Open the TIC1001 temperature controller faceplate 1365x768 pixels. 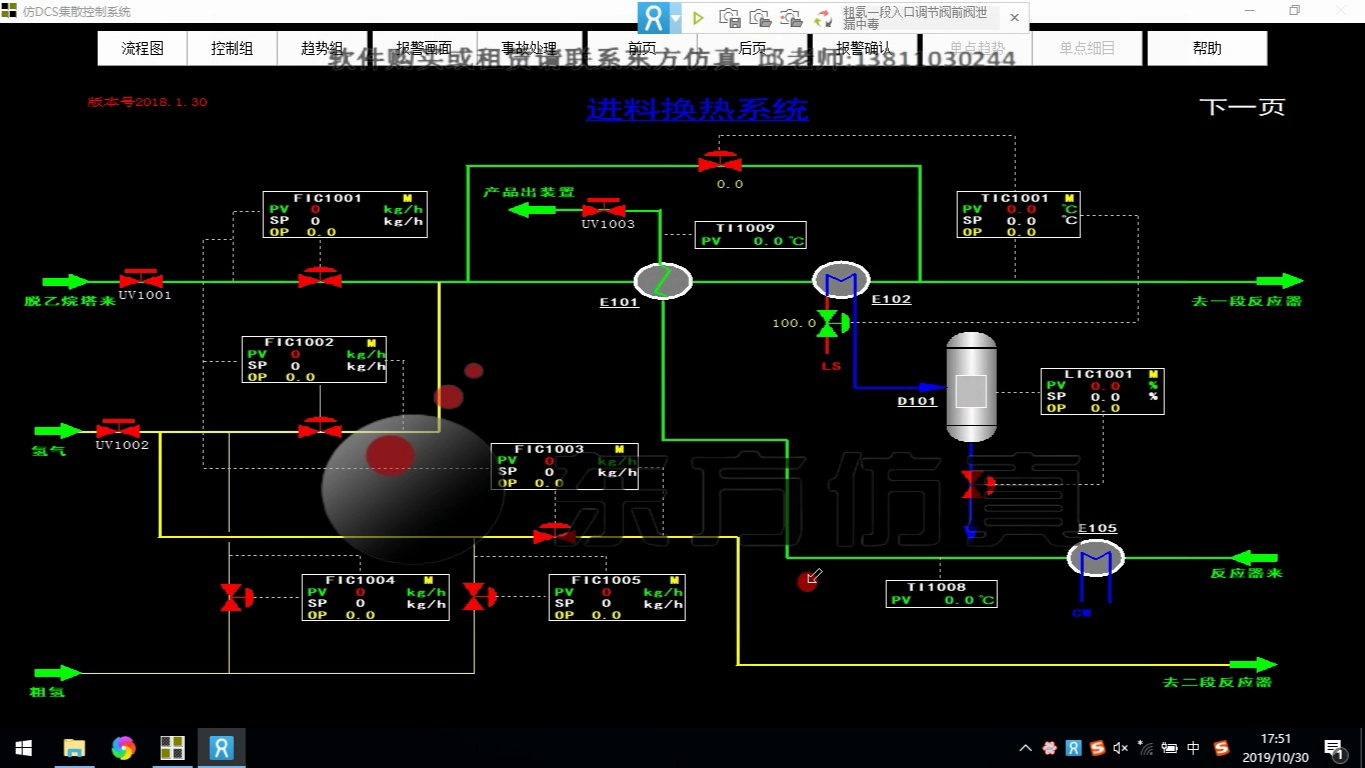tap(1018, 214)
